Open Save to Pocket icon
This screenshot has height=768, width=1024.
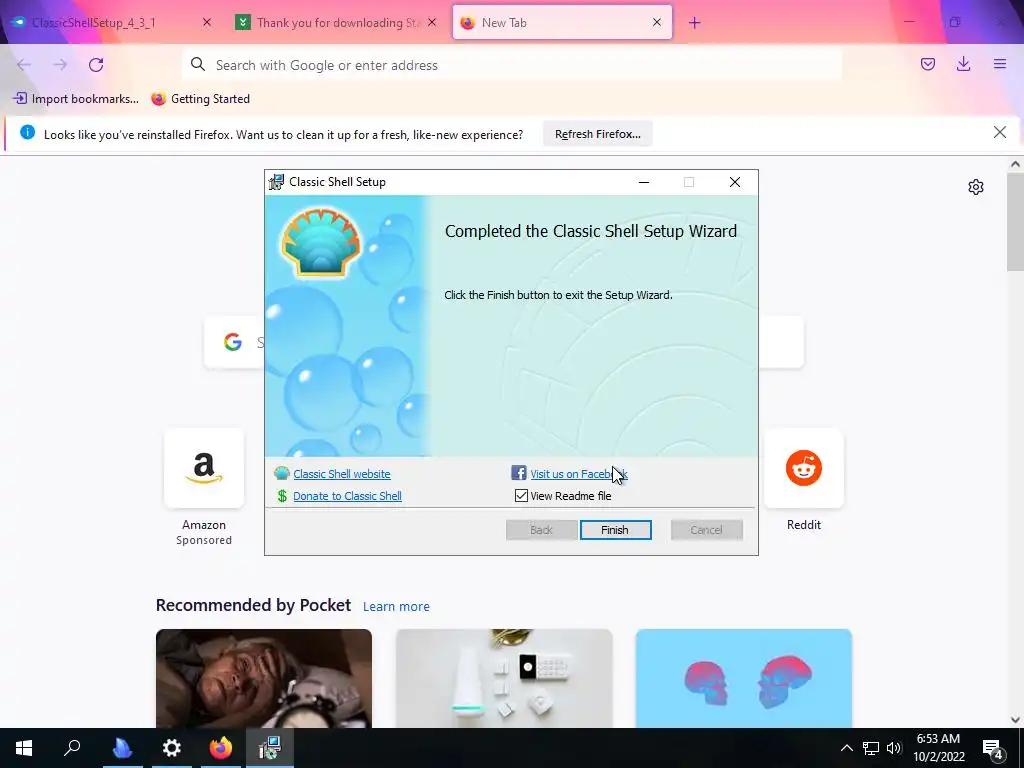[928, 64]
